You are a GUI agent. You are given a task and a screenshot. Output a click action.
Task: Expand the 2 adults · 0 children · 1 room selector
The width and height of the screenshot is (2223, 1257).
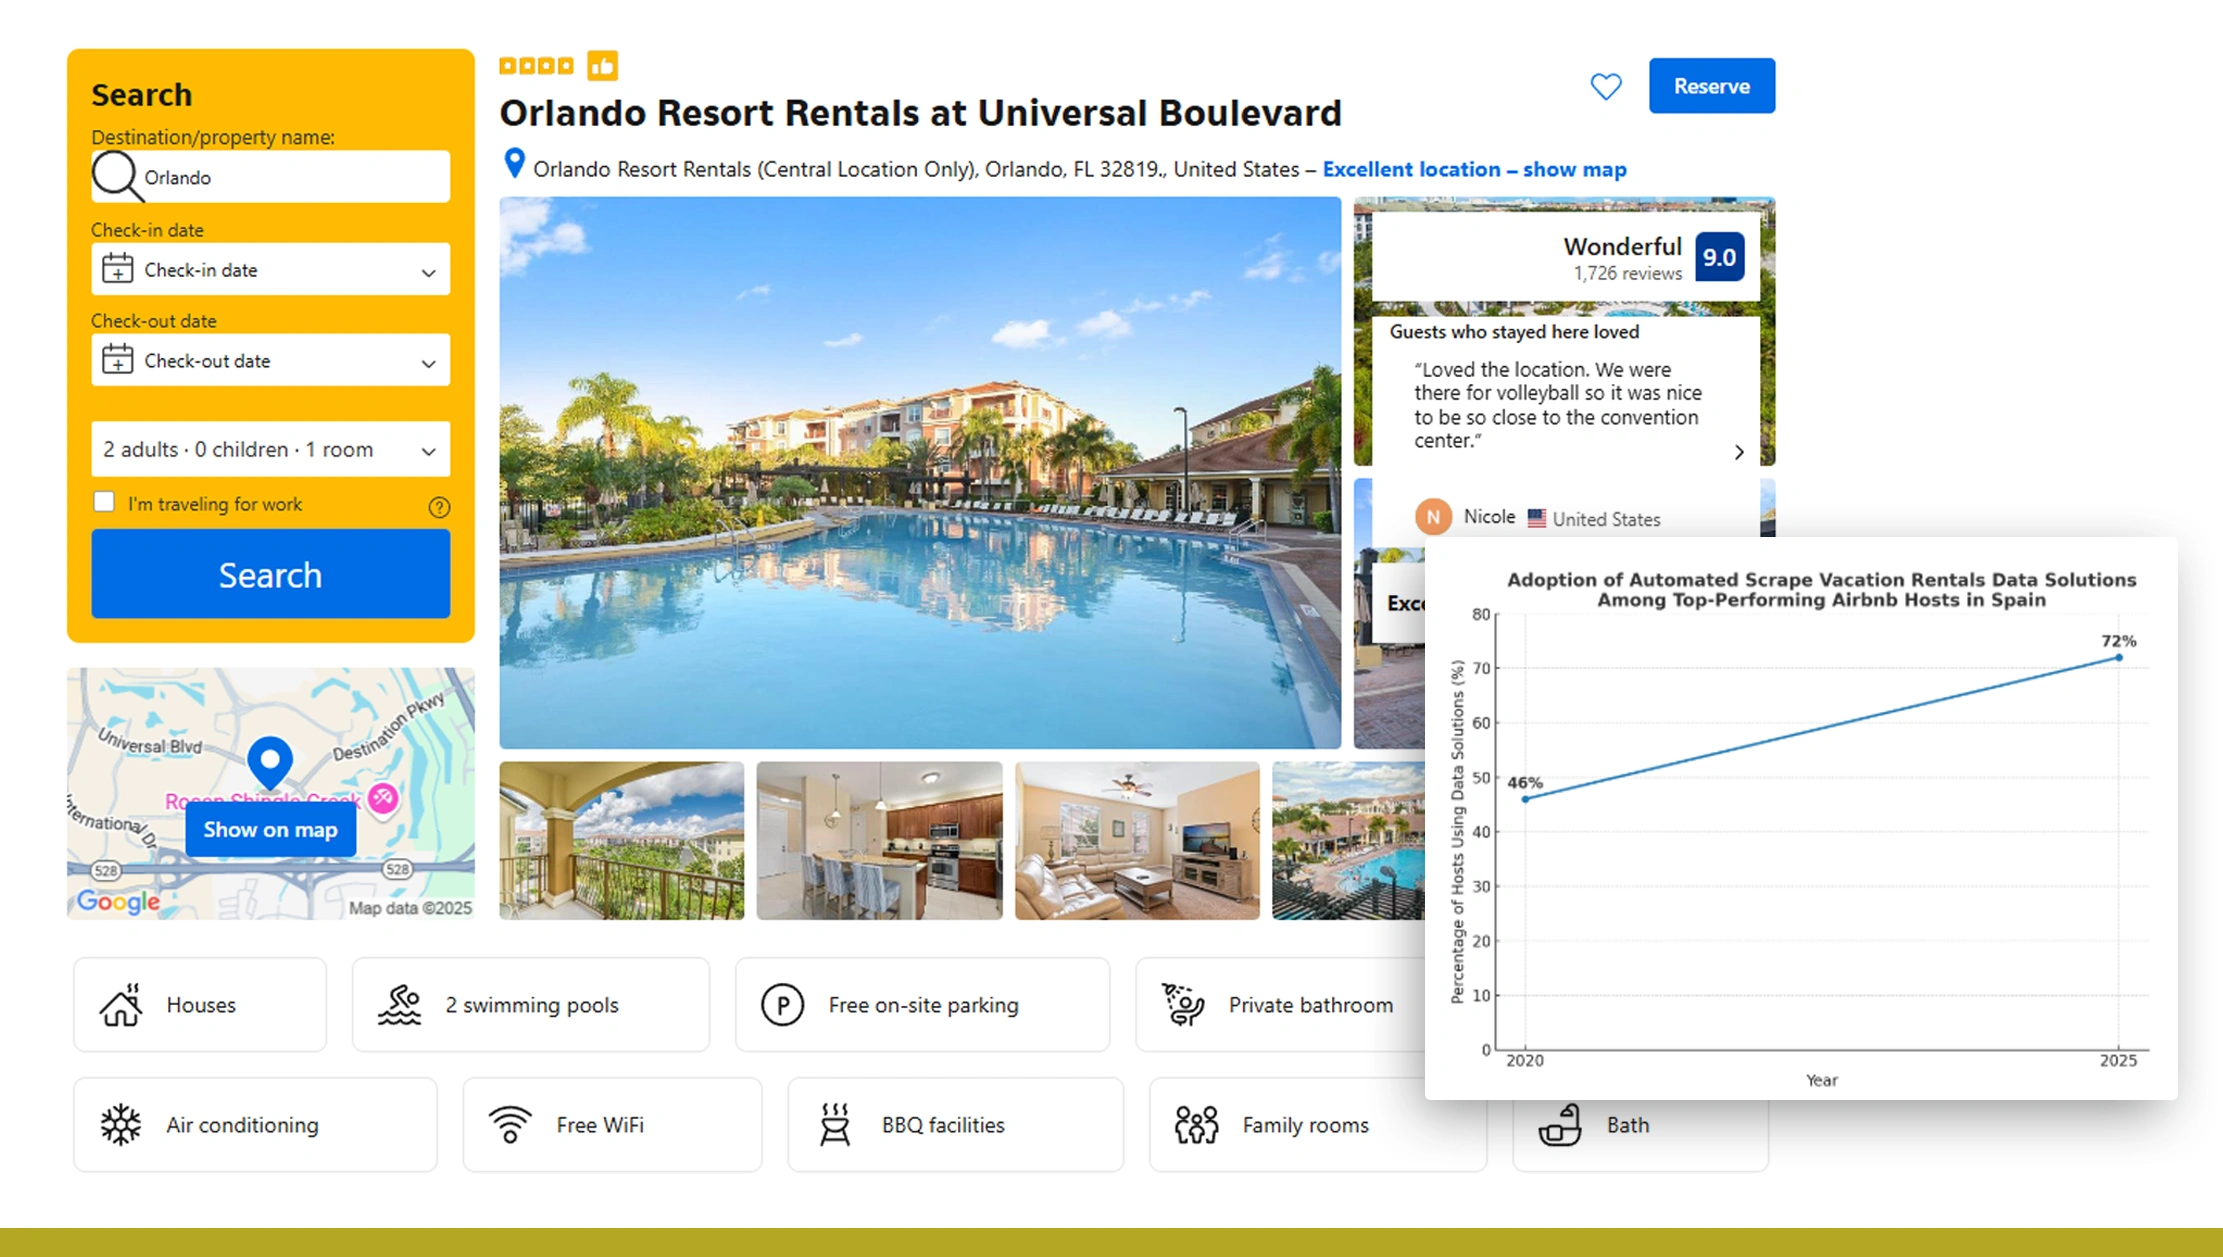pos(270,449)
